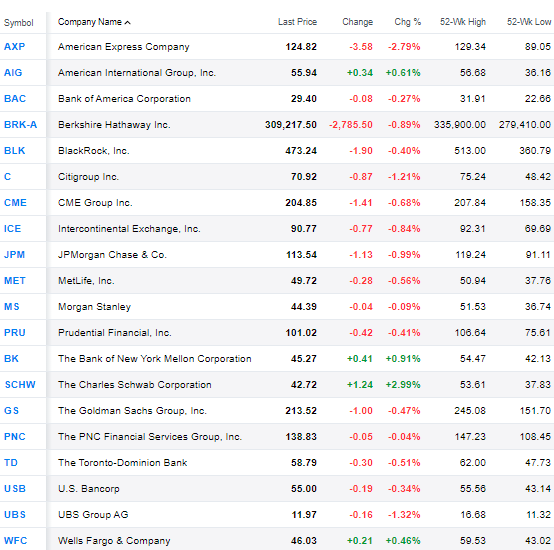Image resolution: width=554 pixels, height=550 pixels.
Task: Open the BAC ticker link
Action: pyautogui.click(x=15, y=99)
